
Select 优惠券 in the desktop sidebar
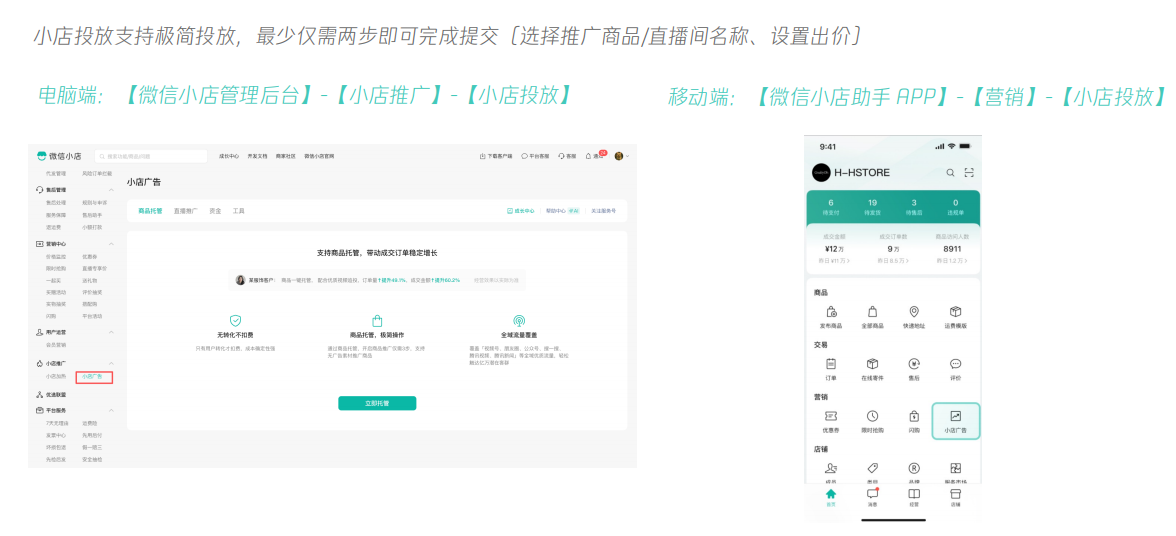90,257
